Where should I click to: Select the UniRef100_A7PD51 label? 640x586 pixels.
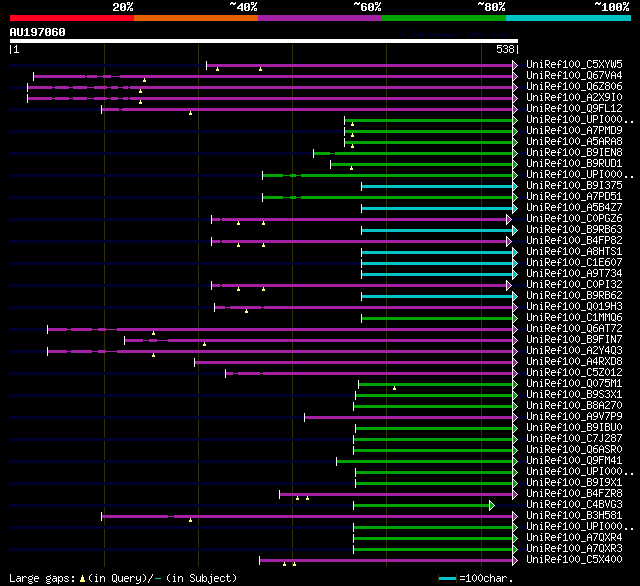click(574, 197)
